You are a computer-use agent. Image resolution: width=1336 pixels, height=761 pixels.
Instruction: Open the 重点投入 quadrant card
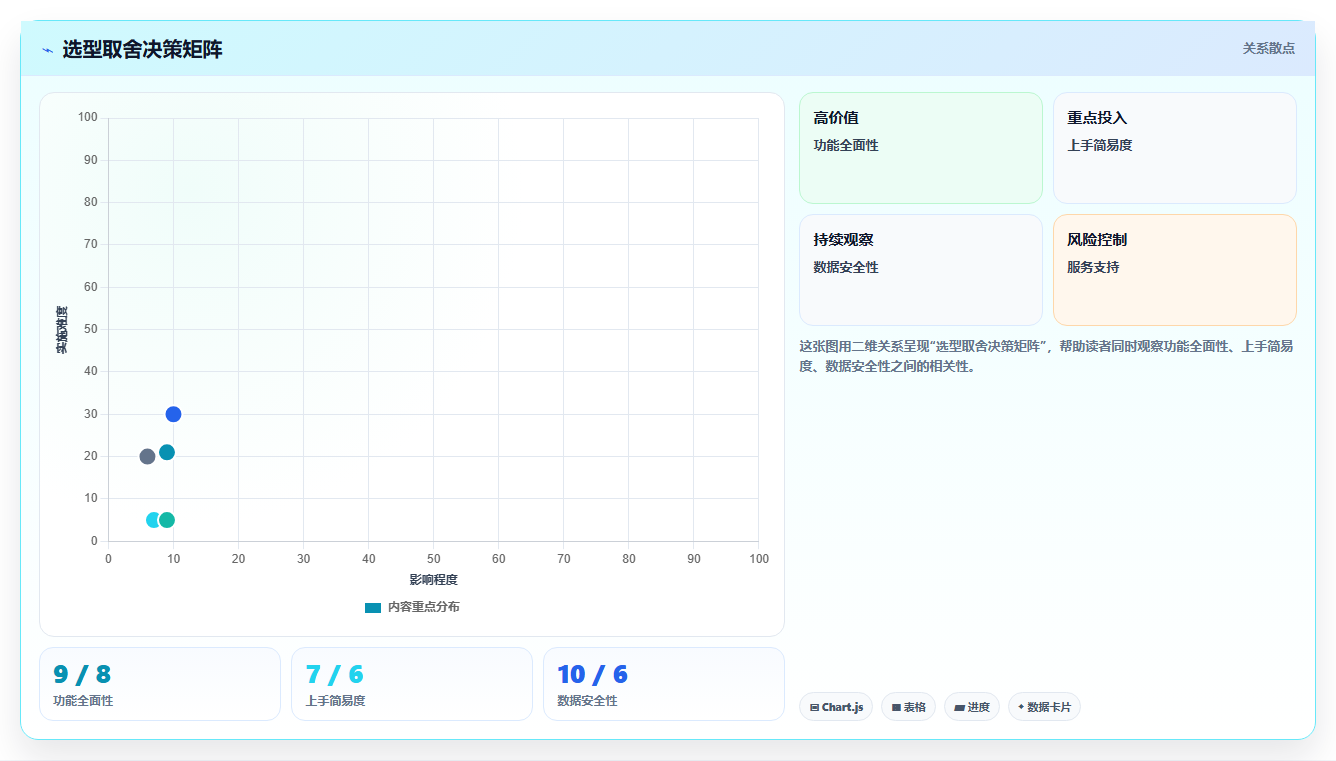tap(1175, 148)
